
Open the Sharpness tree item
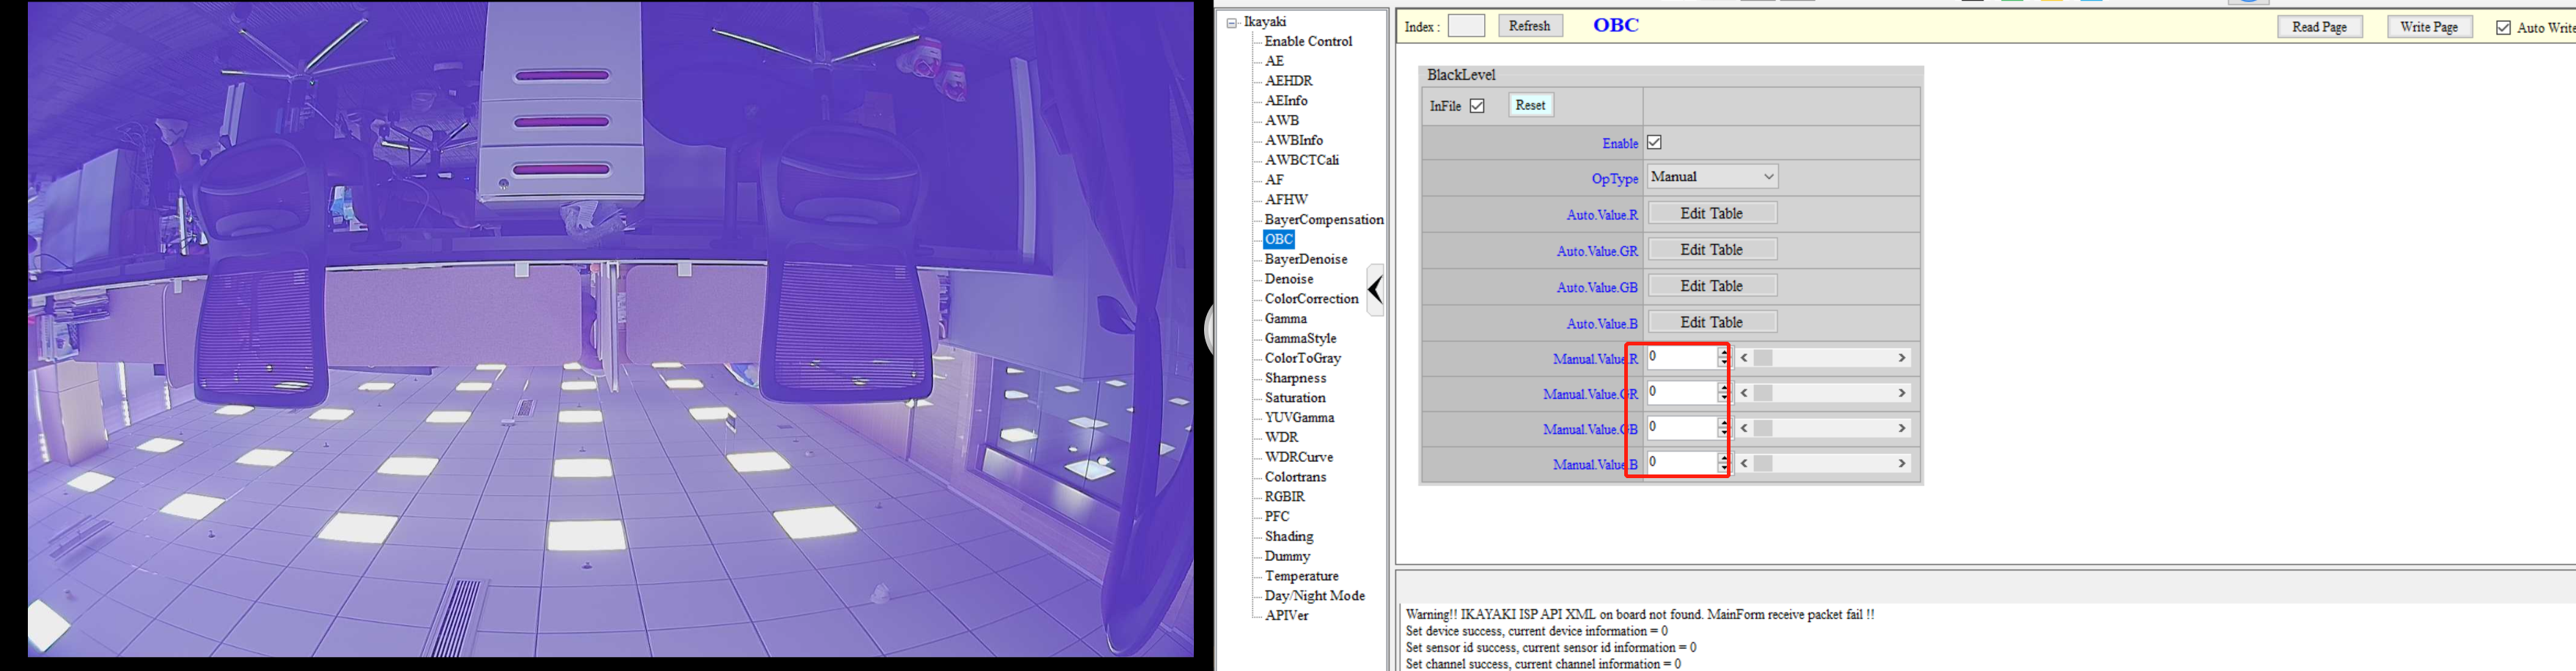pos(1295,378)
